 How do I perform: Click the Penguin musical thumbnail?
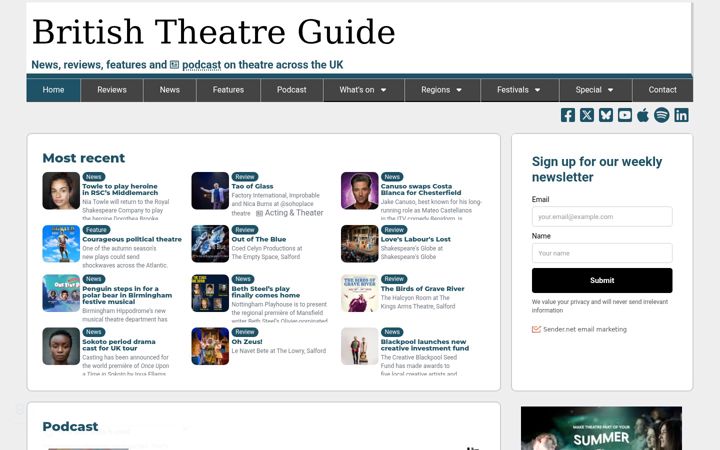(61, 293)
